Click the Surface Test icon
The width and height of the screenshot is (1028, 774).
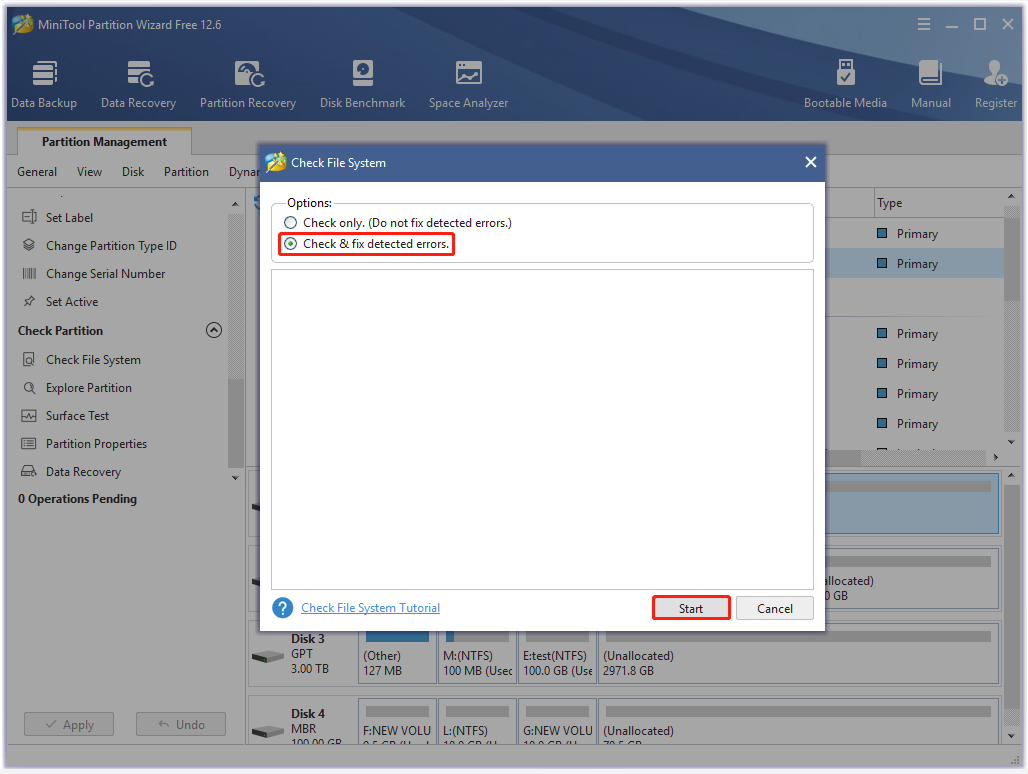[29, 416]
